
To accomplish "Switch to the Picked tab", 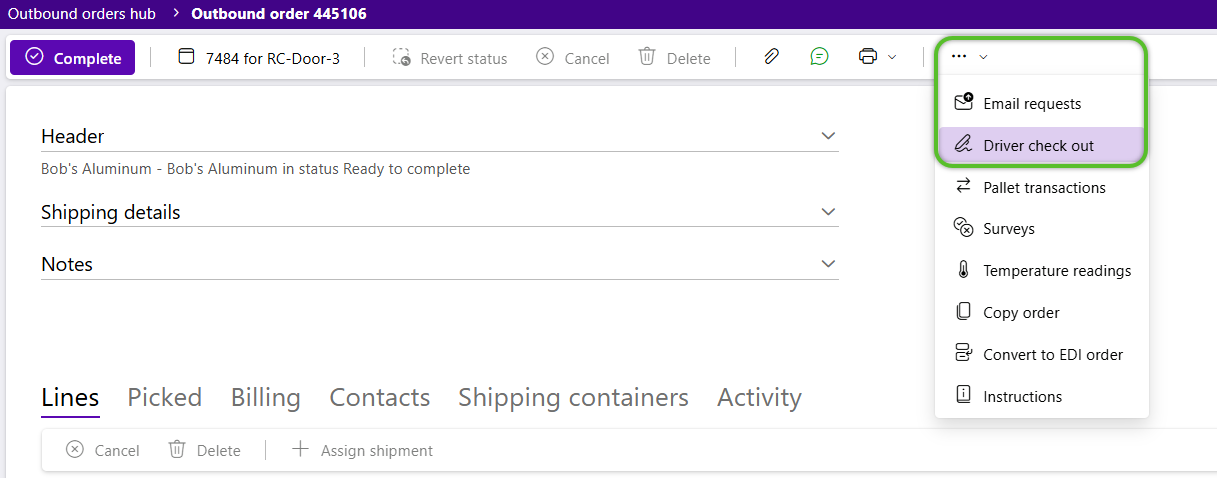I will point(165,397).
